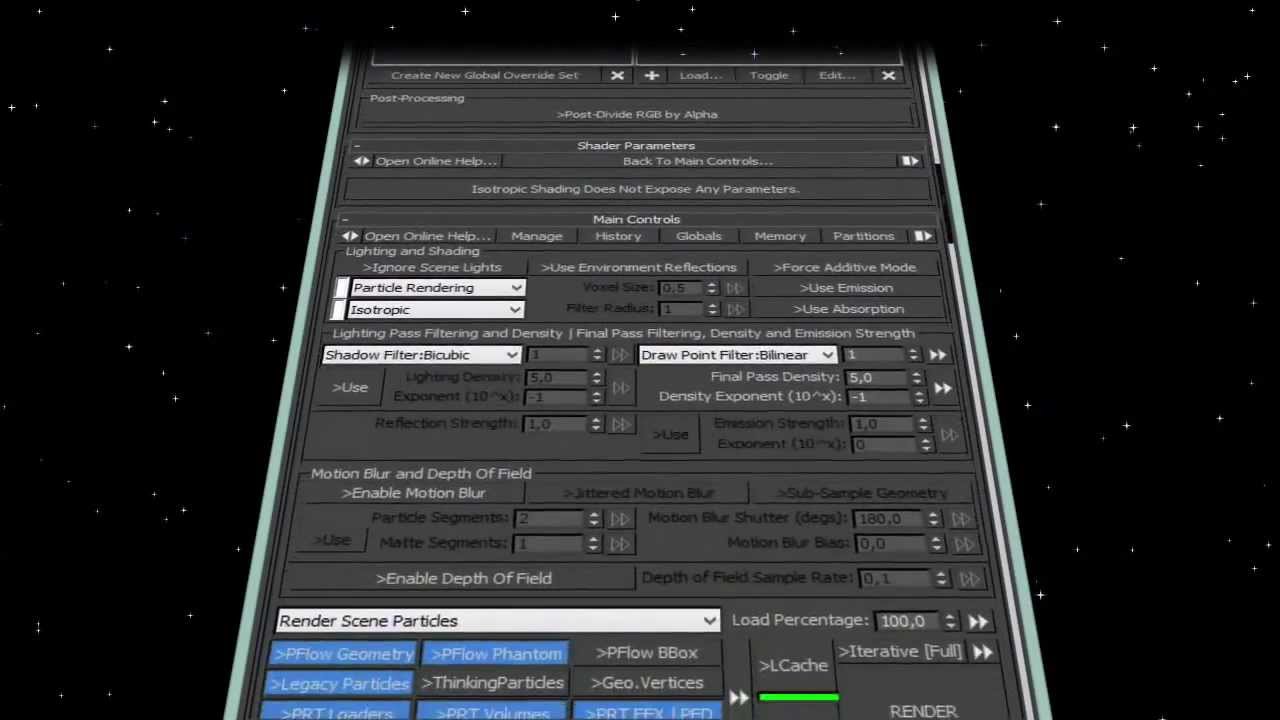Open the Partitions menu
1280x720 pixels.
tap(863, 236)
